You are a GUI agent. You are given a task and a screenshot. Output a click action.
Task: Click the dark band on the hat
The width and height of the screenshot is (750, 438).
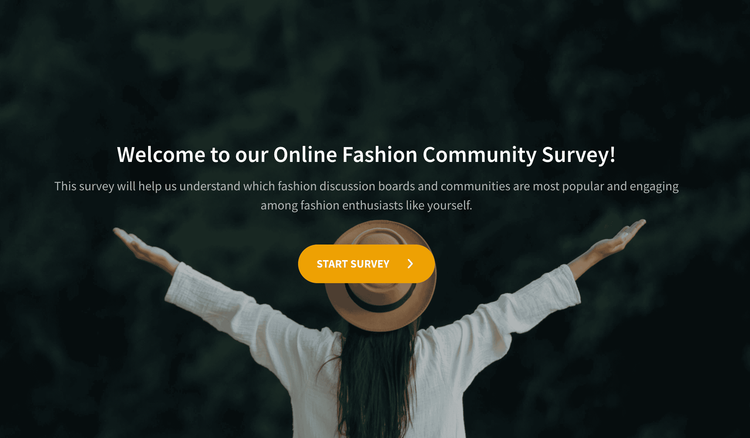pyautogui.click(x=380, y=300)
